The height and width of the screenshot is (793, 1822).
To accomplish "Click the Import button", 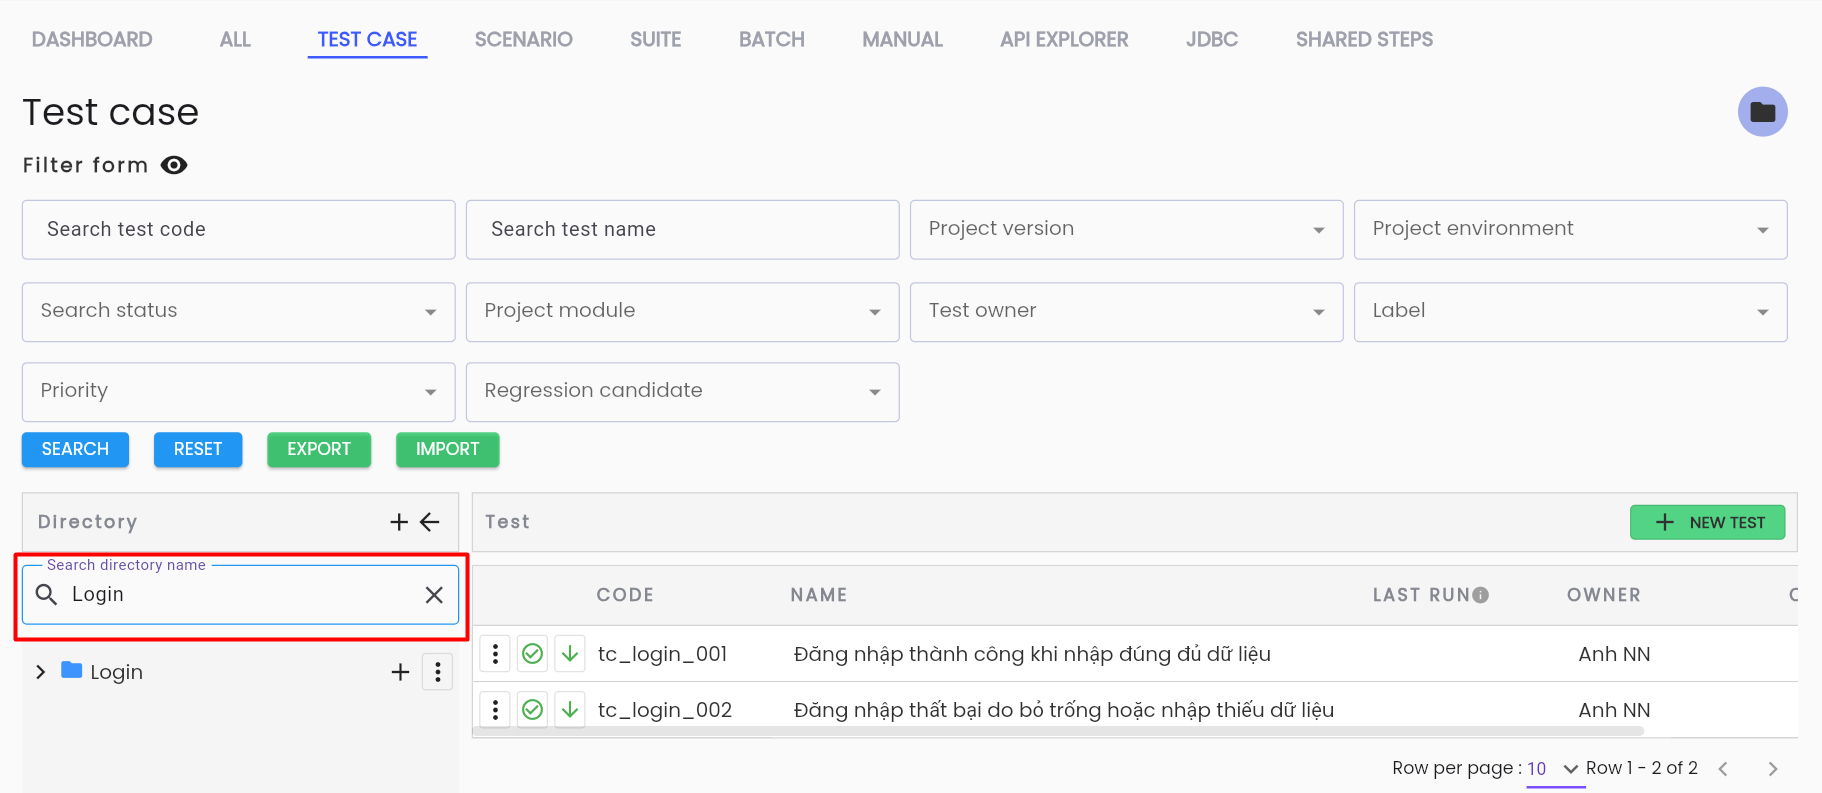I will [447, 450].
